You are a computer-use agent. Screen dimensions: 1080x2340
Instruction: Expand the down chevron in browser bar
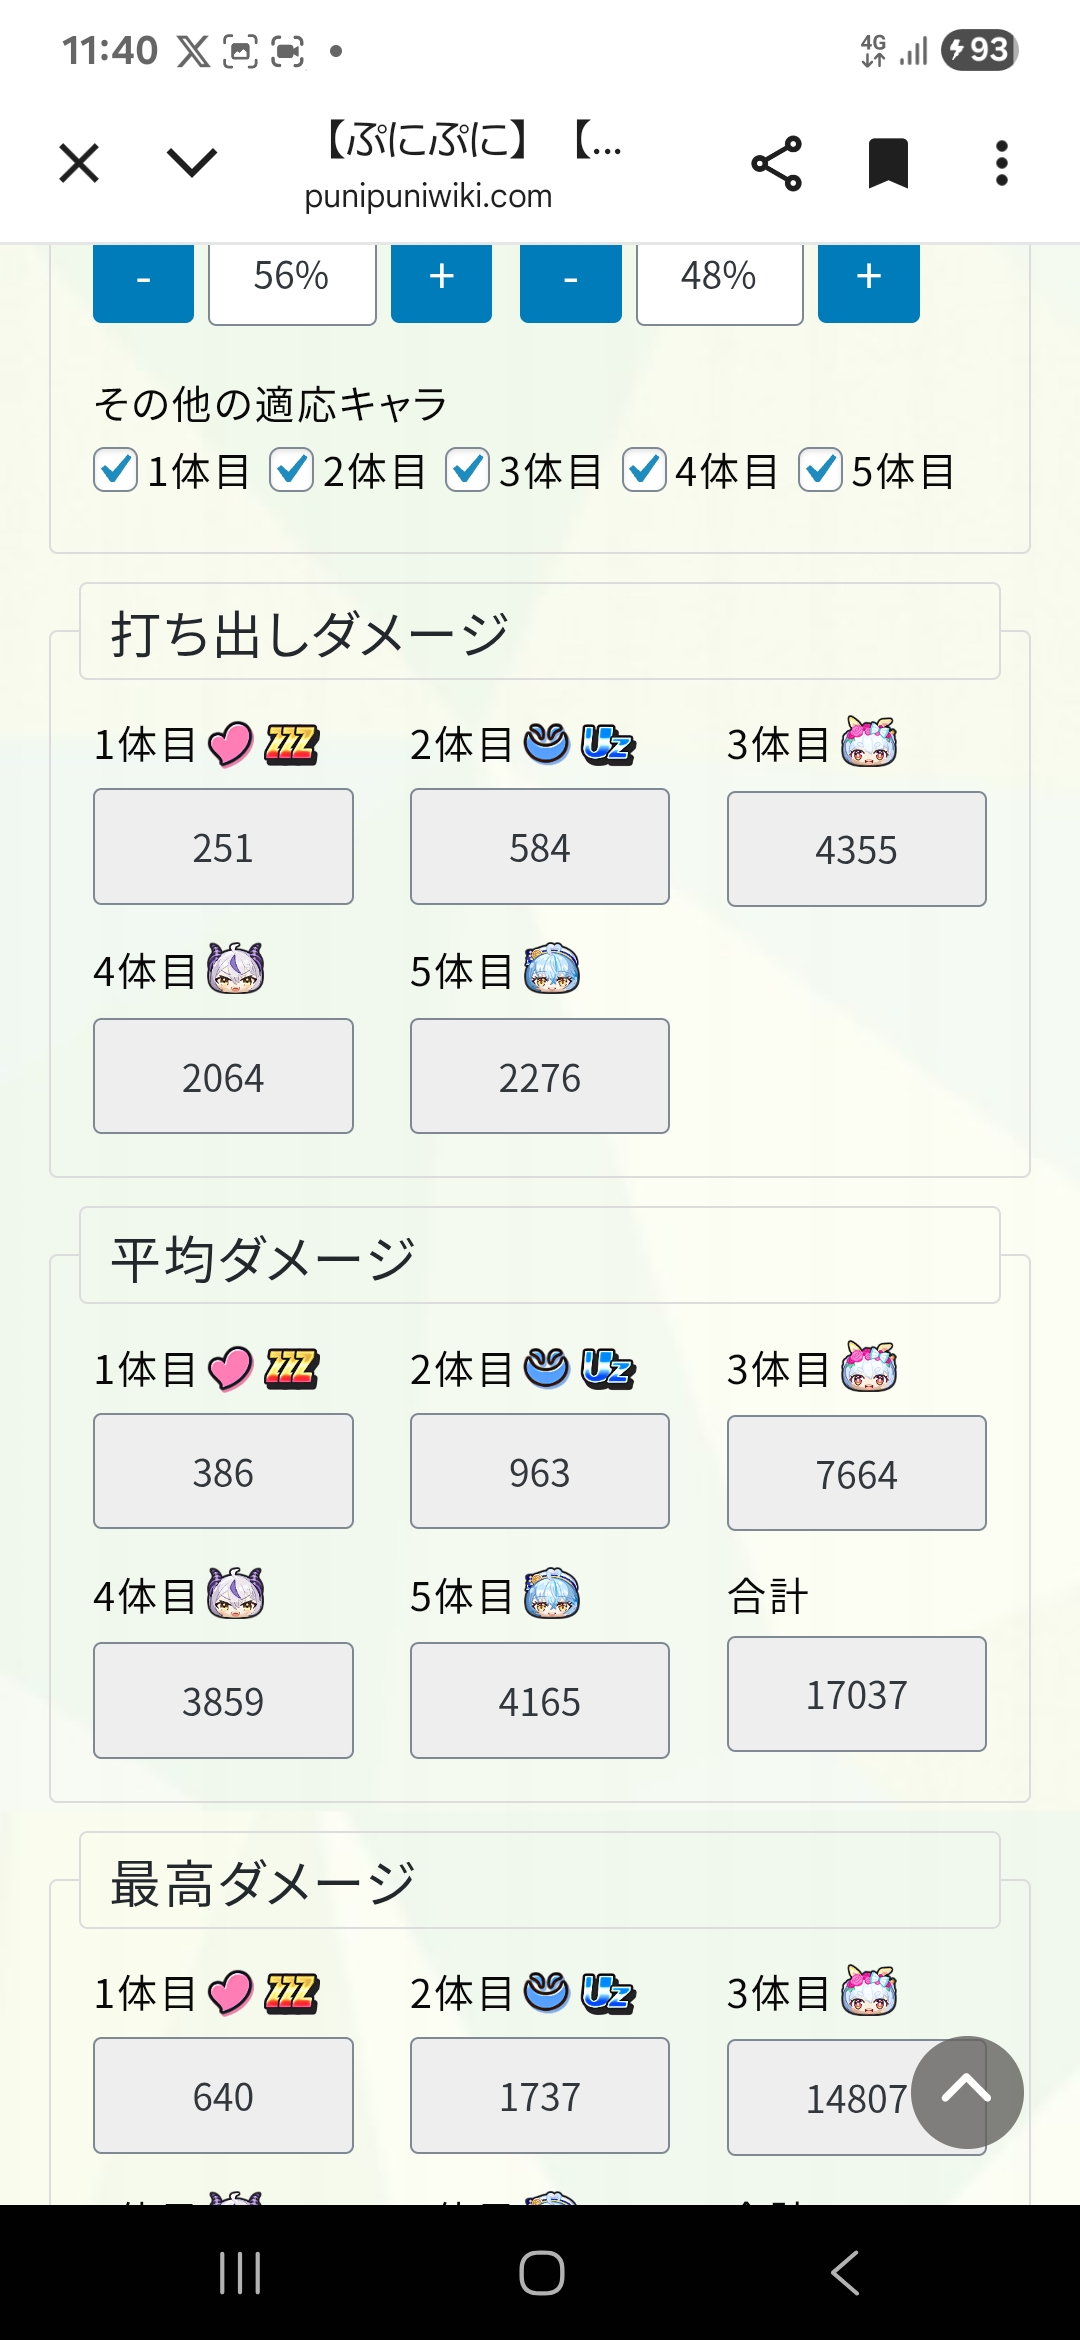point(191,163)
